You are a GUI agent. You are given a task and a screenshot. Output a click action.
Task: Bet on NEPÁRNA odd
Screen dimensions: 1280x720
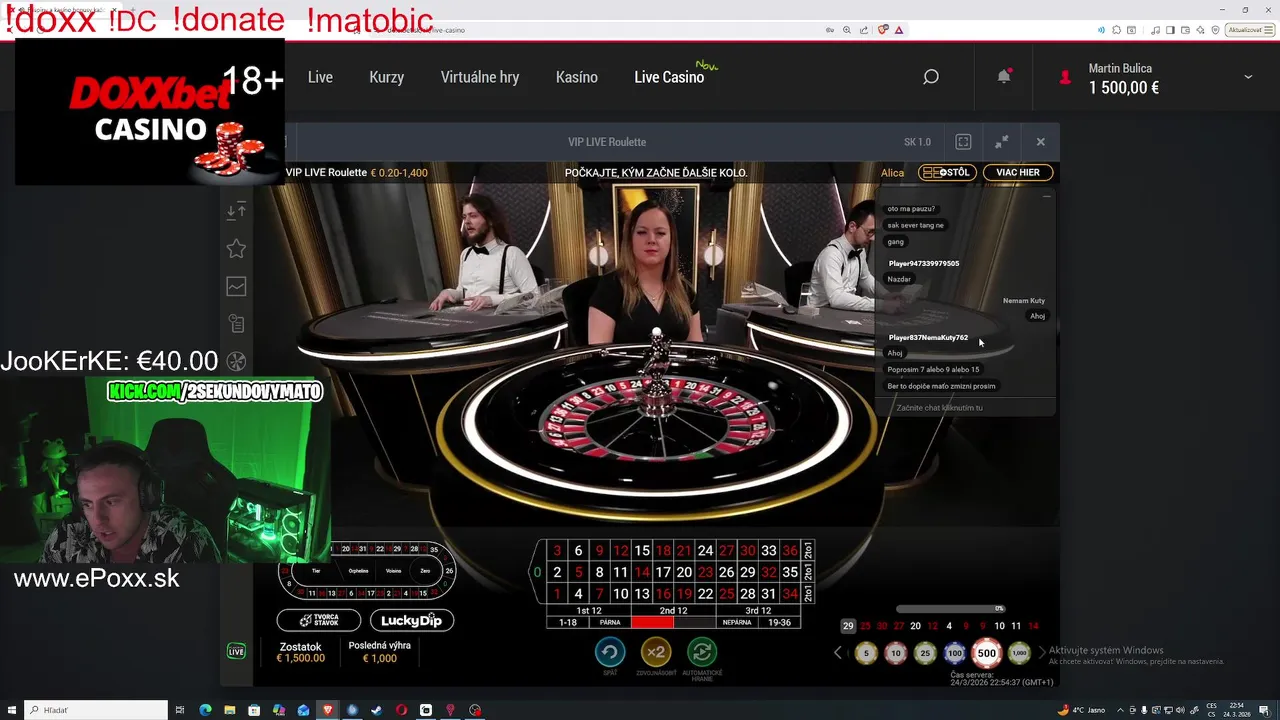[x=737, y=622]
